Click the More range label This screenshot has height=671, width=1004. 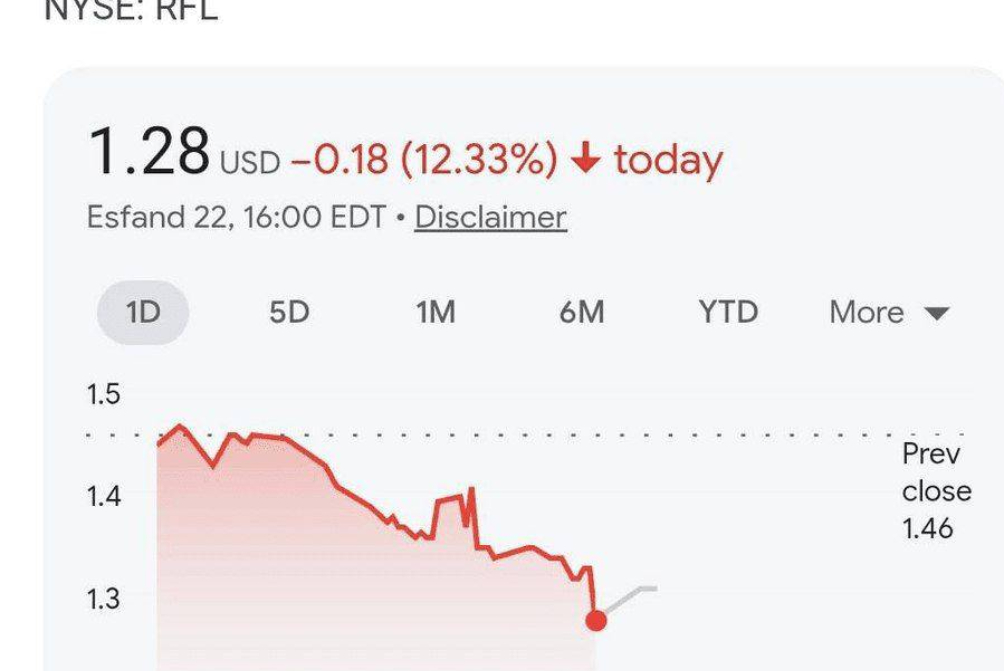tap(867, 313)
